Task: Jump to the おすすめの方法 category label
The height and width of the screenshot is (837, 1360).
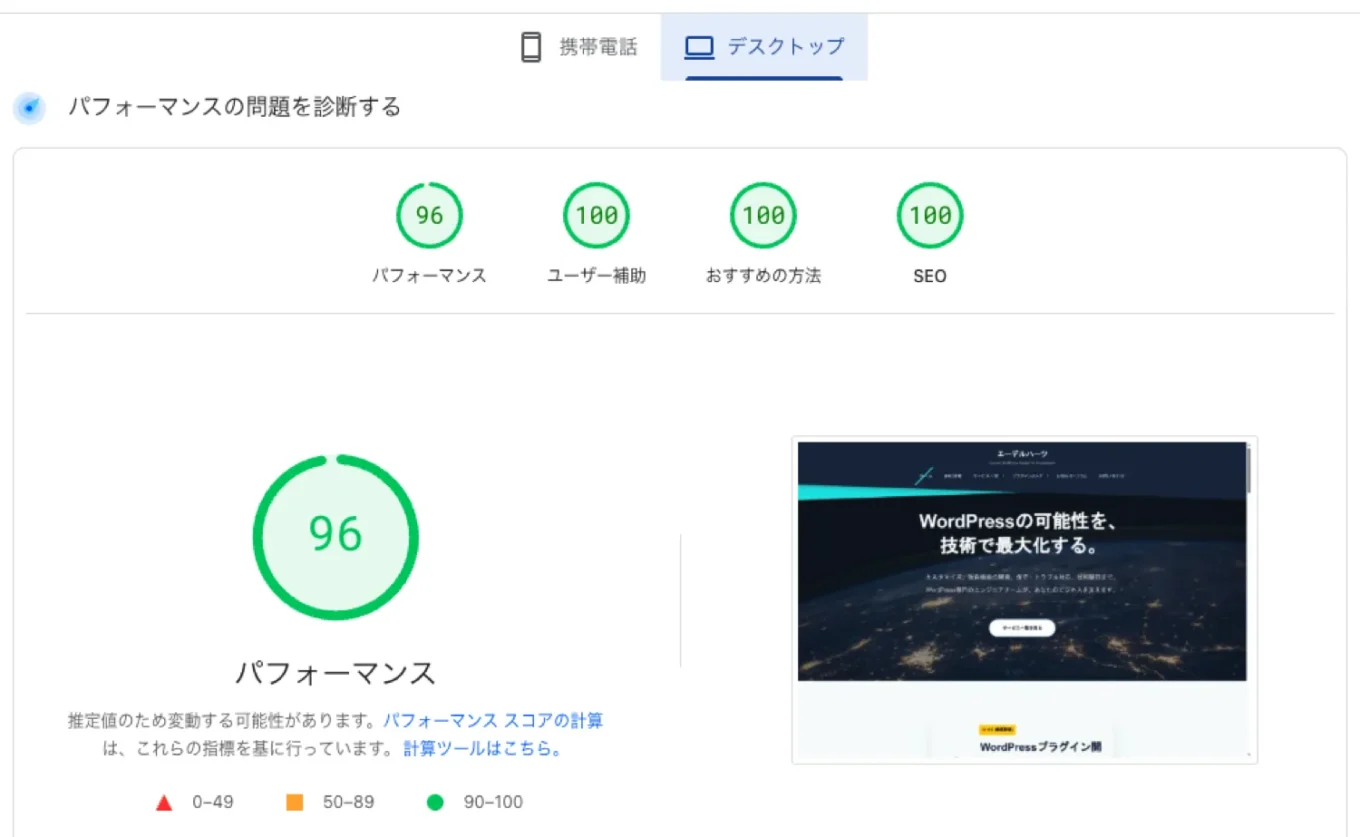Action: 763,276
